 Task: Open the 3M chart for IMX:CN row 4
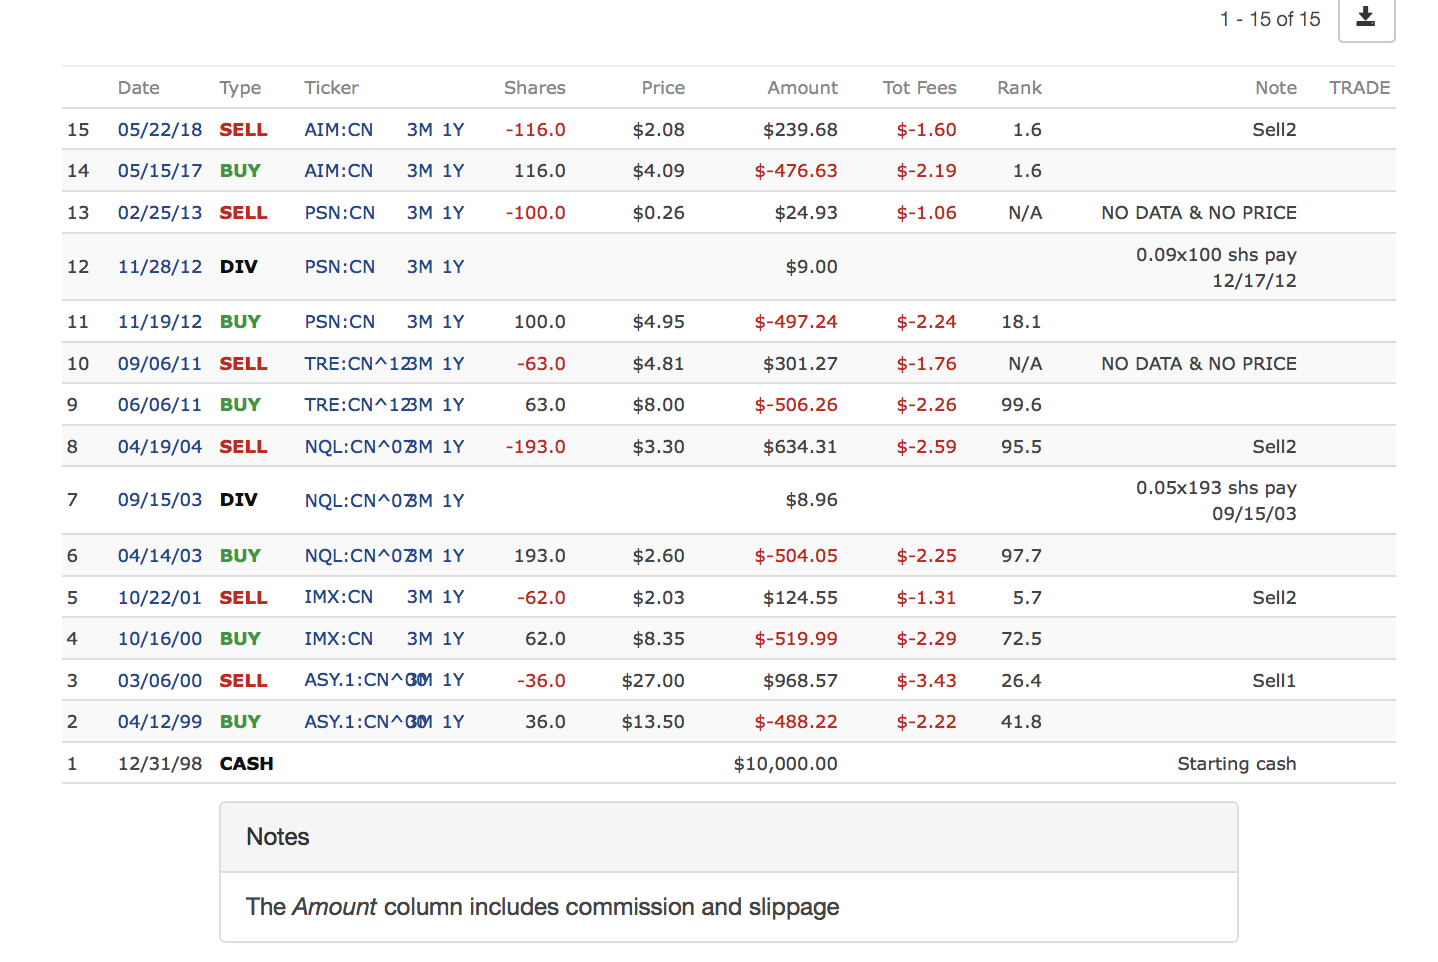pyautogui.click(x=419, y=639)
